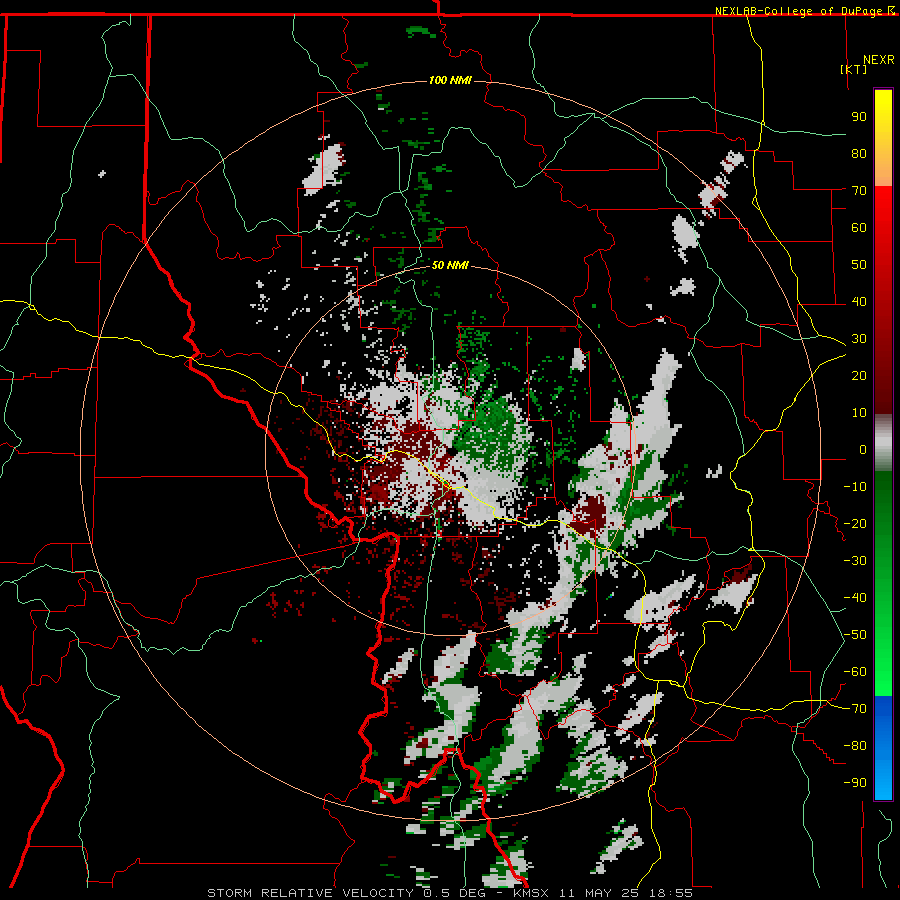
Task: Click the 30 value on the velocity scale
Action: coord(859,339)
